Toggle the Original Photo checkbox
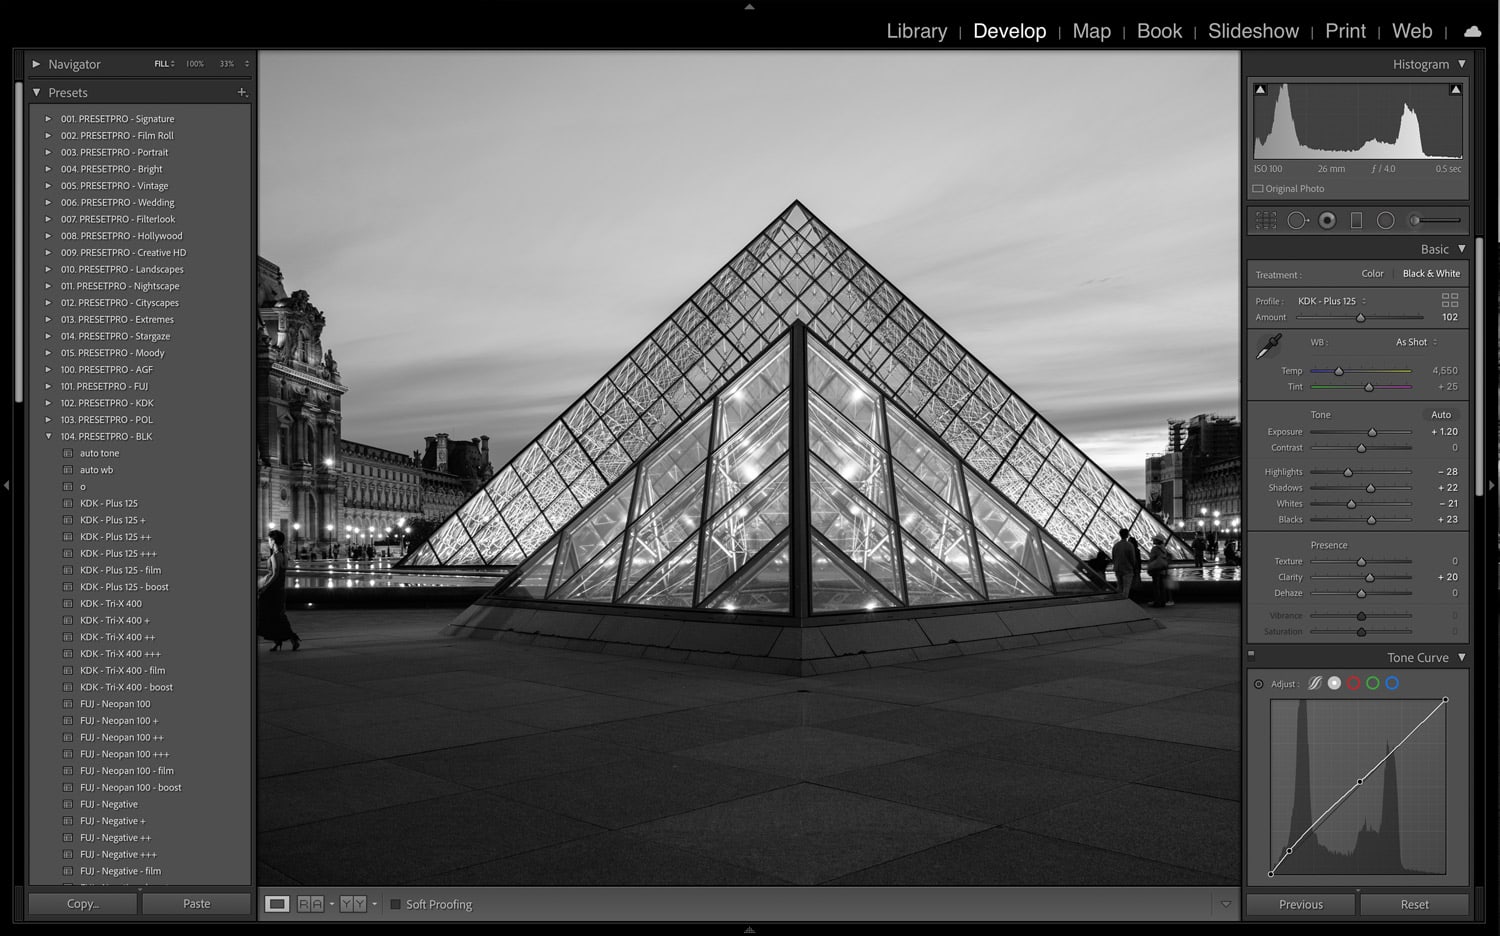 (1258, 189)
